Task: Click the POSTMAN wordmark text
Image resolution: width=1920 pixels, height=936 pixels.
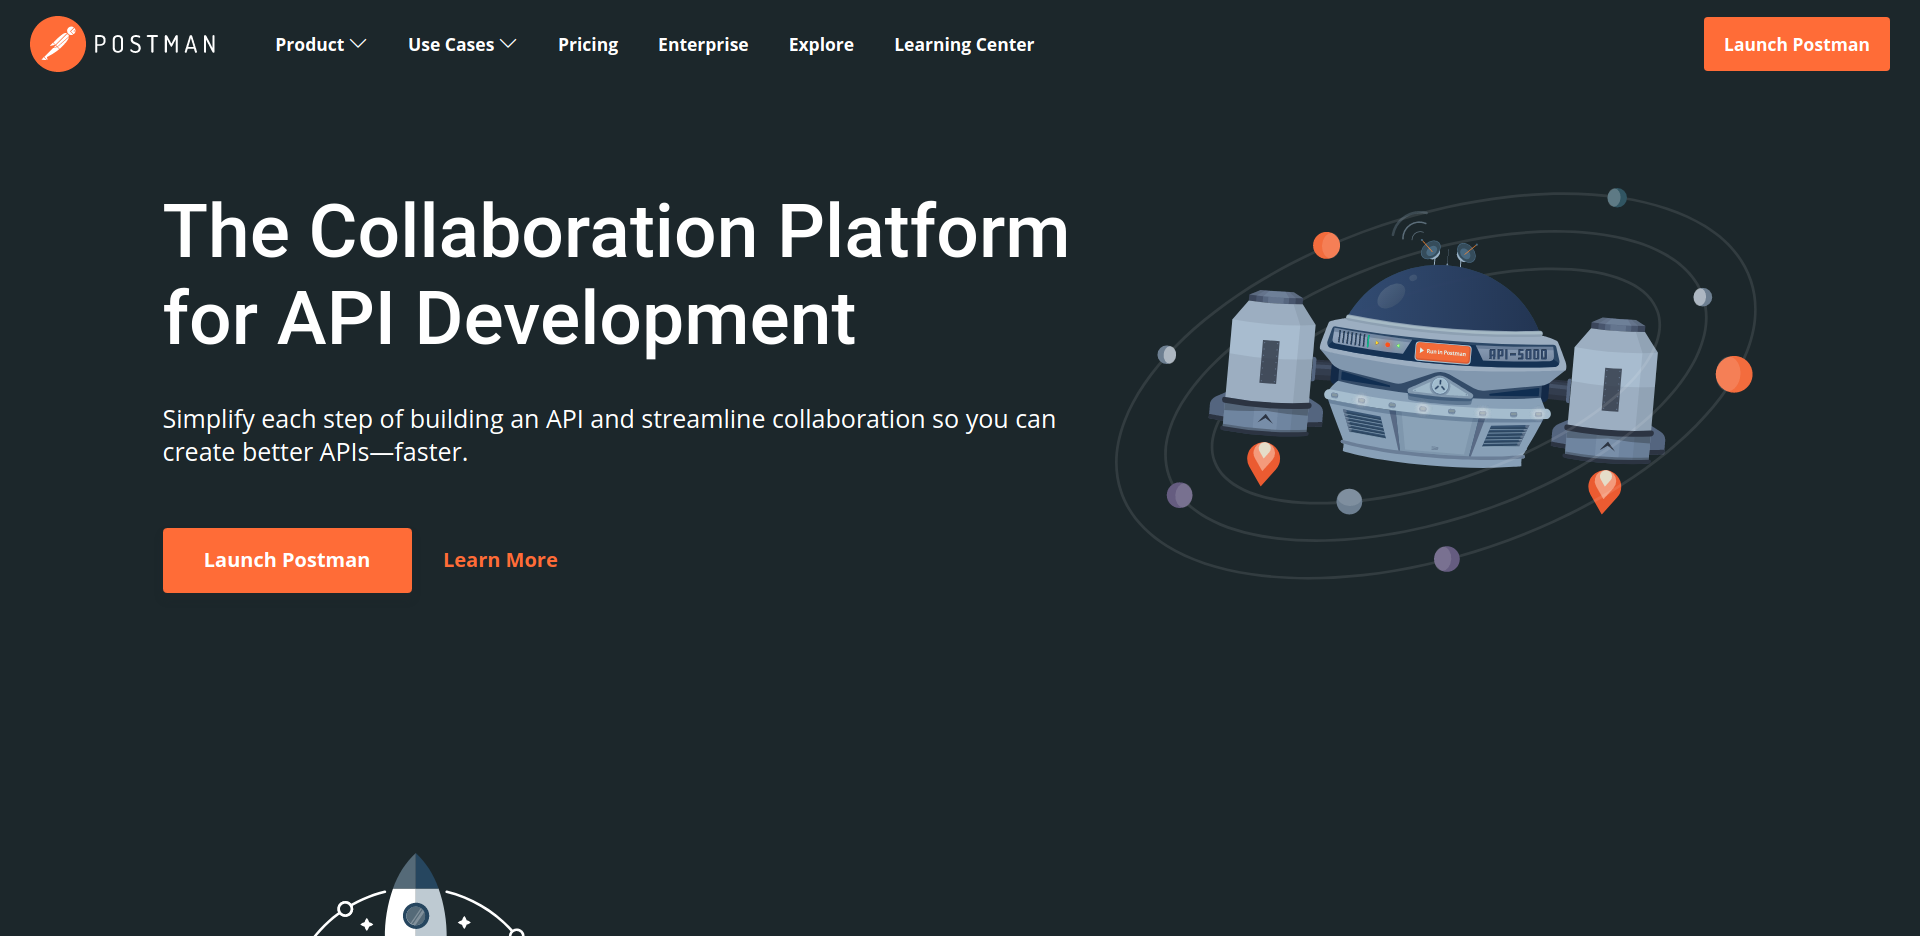Action: click(x=155, y=45)
